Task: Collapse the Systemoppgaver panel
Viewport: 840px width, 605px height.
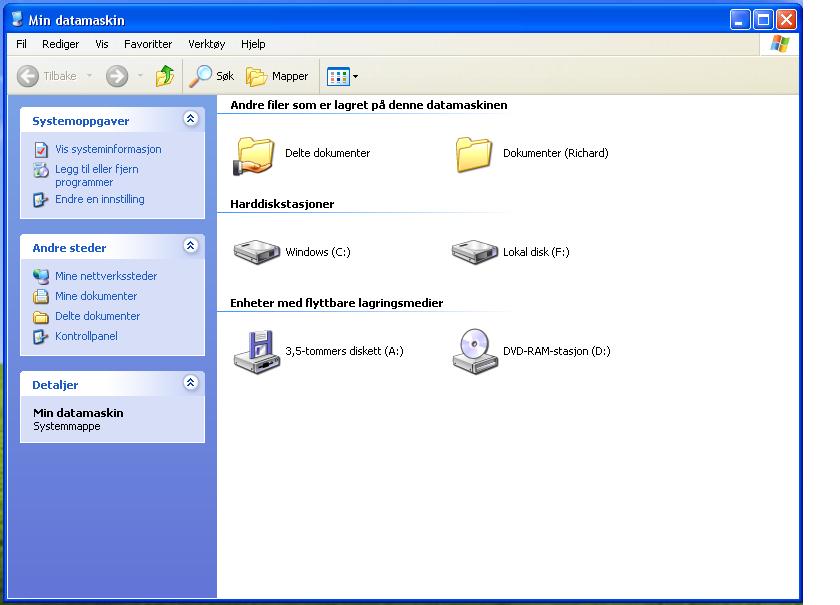Action: pos(191,120)
